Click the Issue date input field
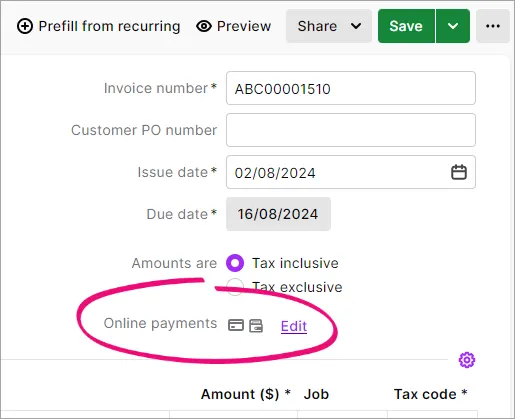 351,172
